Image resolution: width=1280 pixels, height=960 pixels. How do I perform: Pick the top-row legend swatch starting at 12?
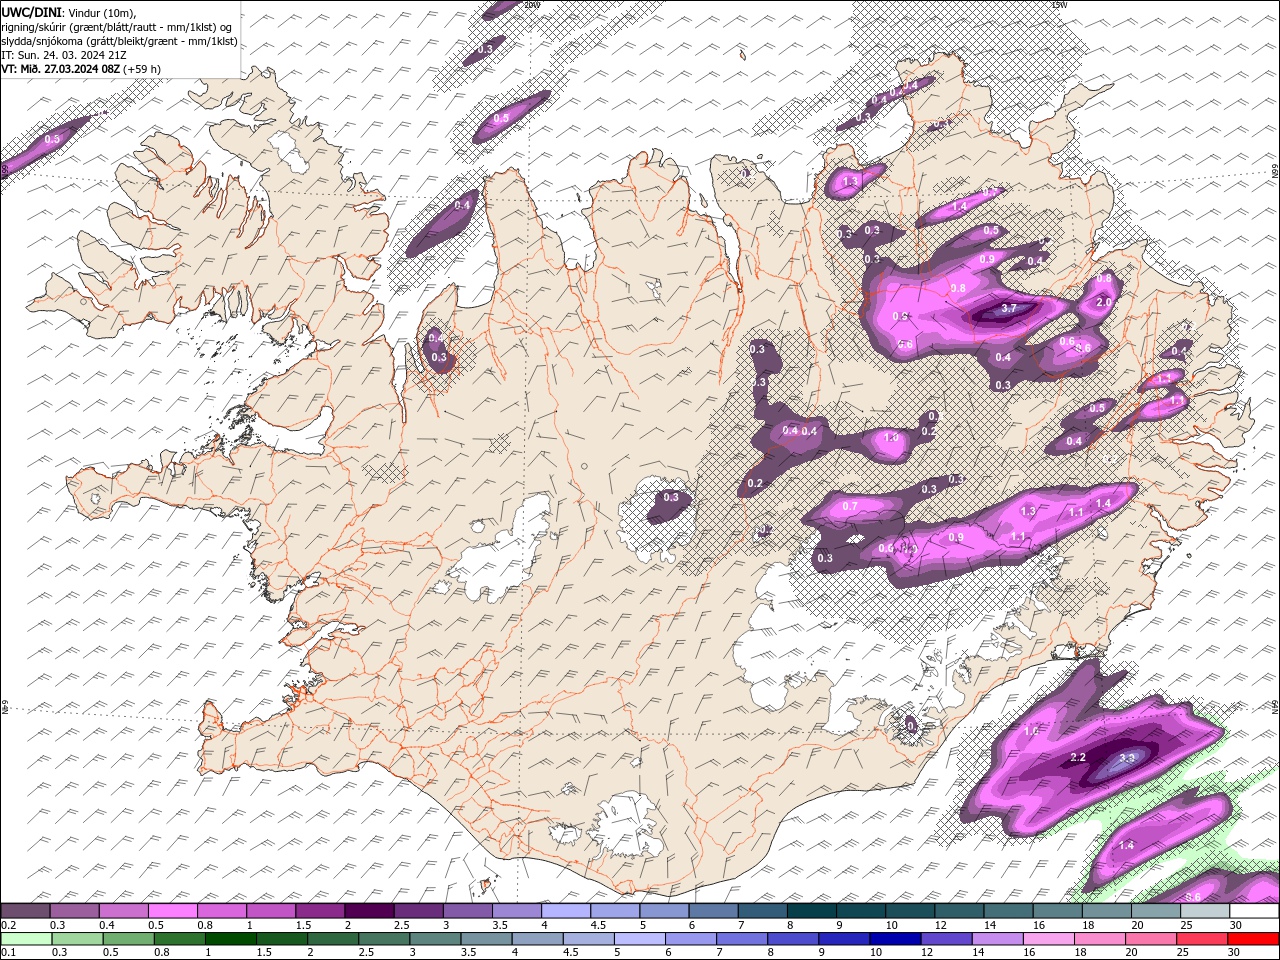959,911
